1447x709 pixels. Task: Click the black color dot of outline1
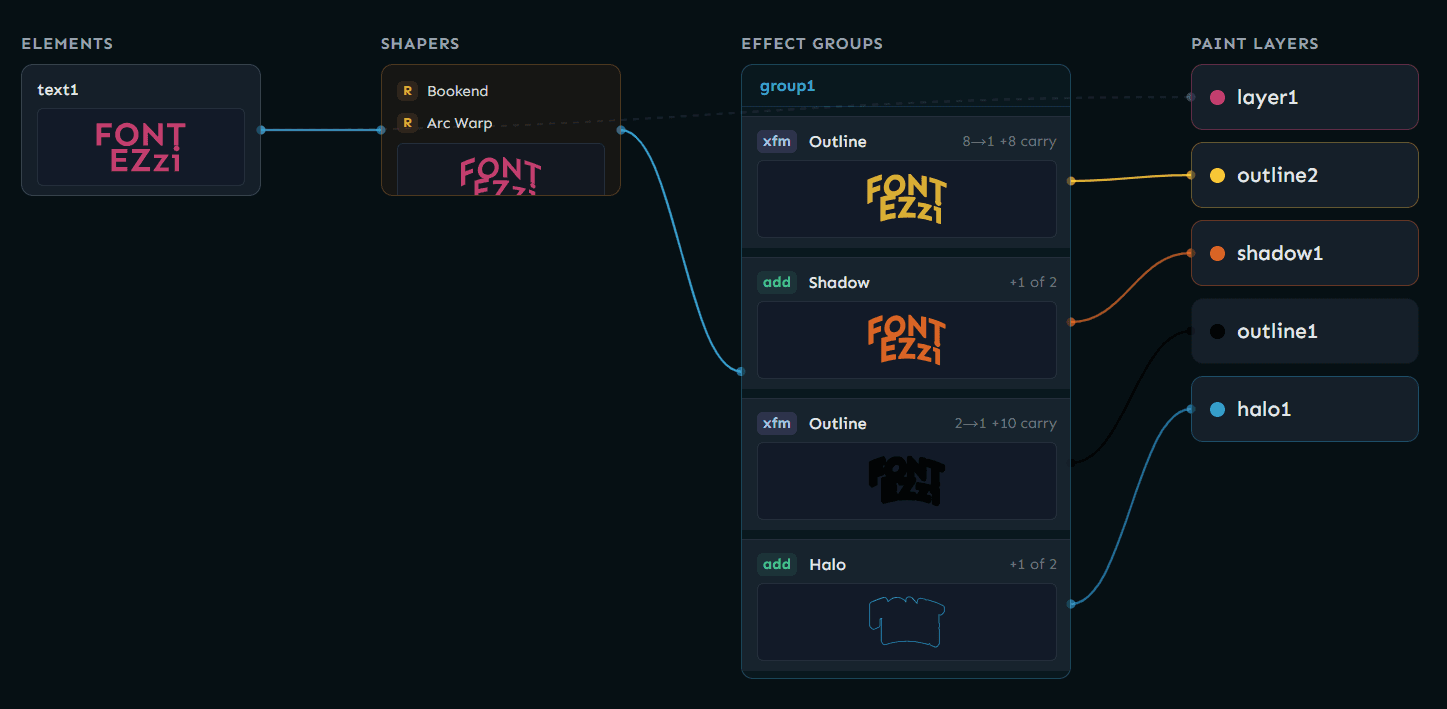[1217, 331]
